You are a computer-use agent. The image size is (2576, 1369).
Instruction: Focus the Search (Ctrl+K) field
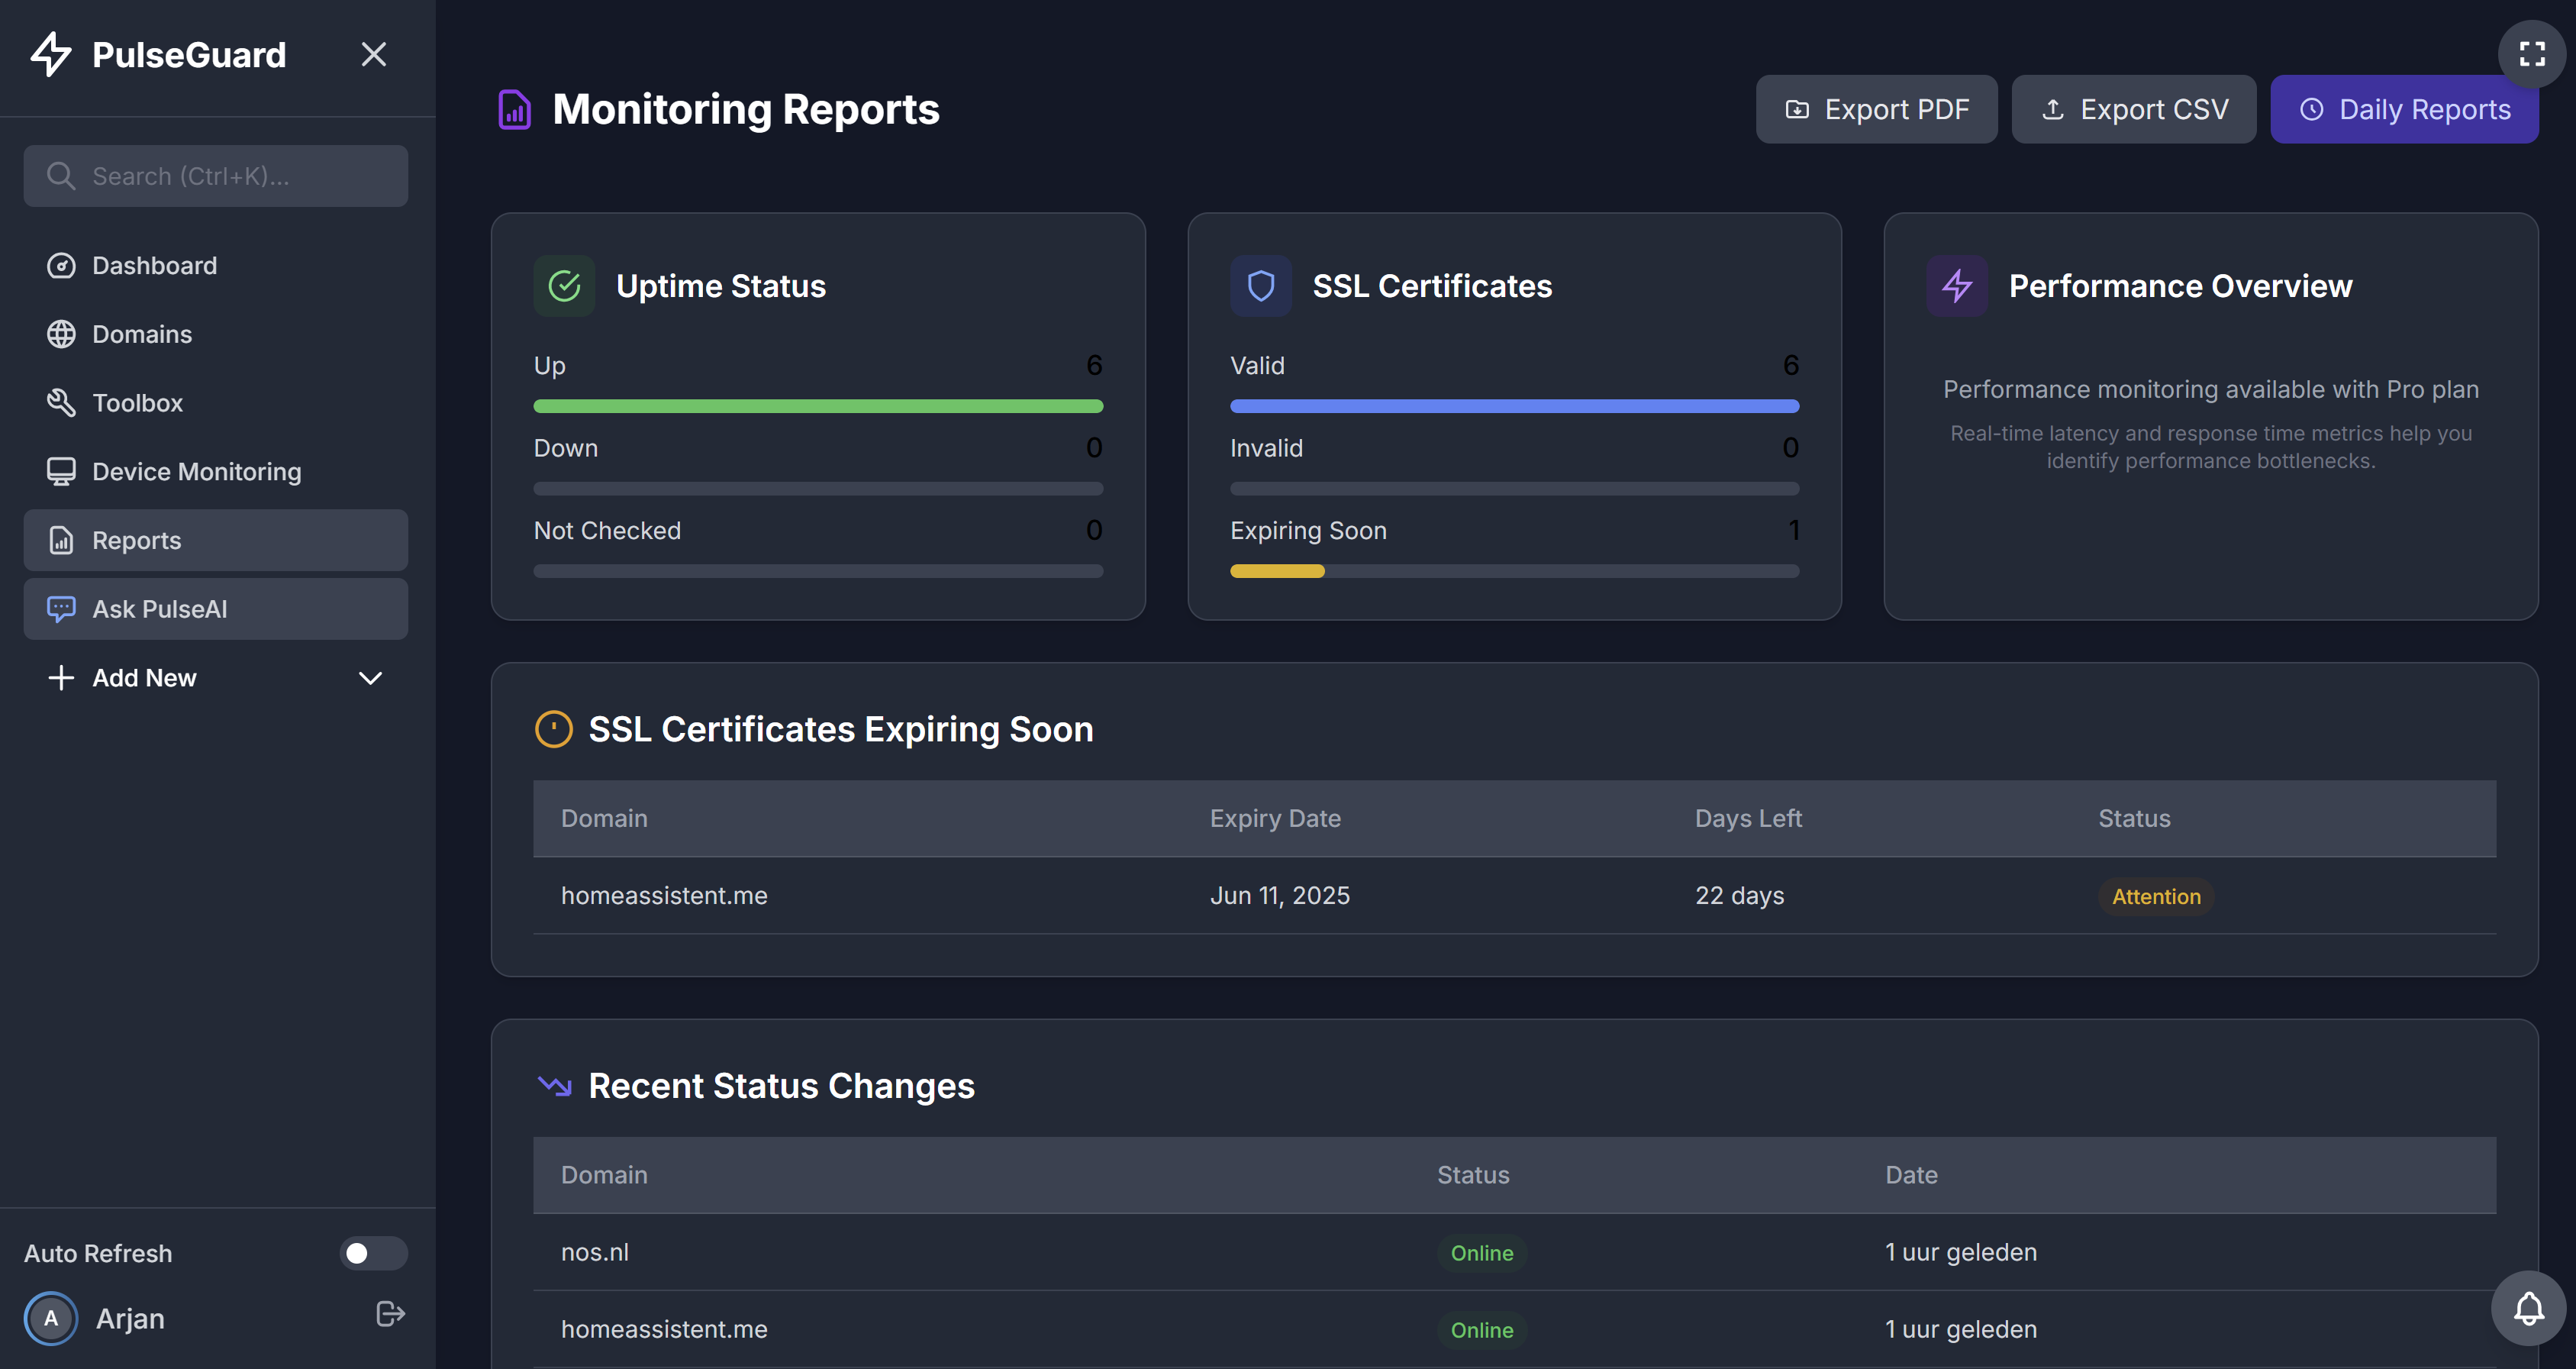click(216, 176)
